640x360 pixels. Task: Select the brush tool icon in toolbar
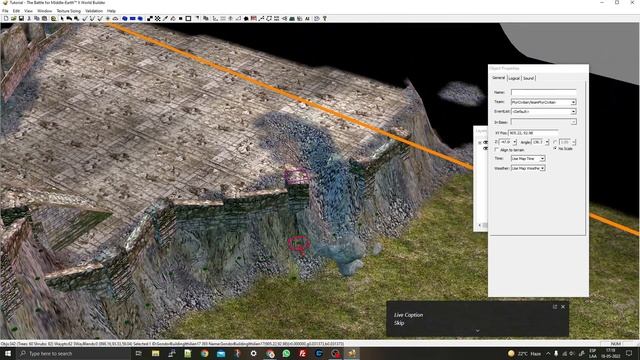pyautogui.click(x=165, y=18)
